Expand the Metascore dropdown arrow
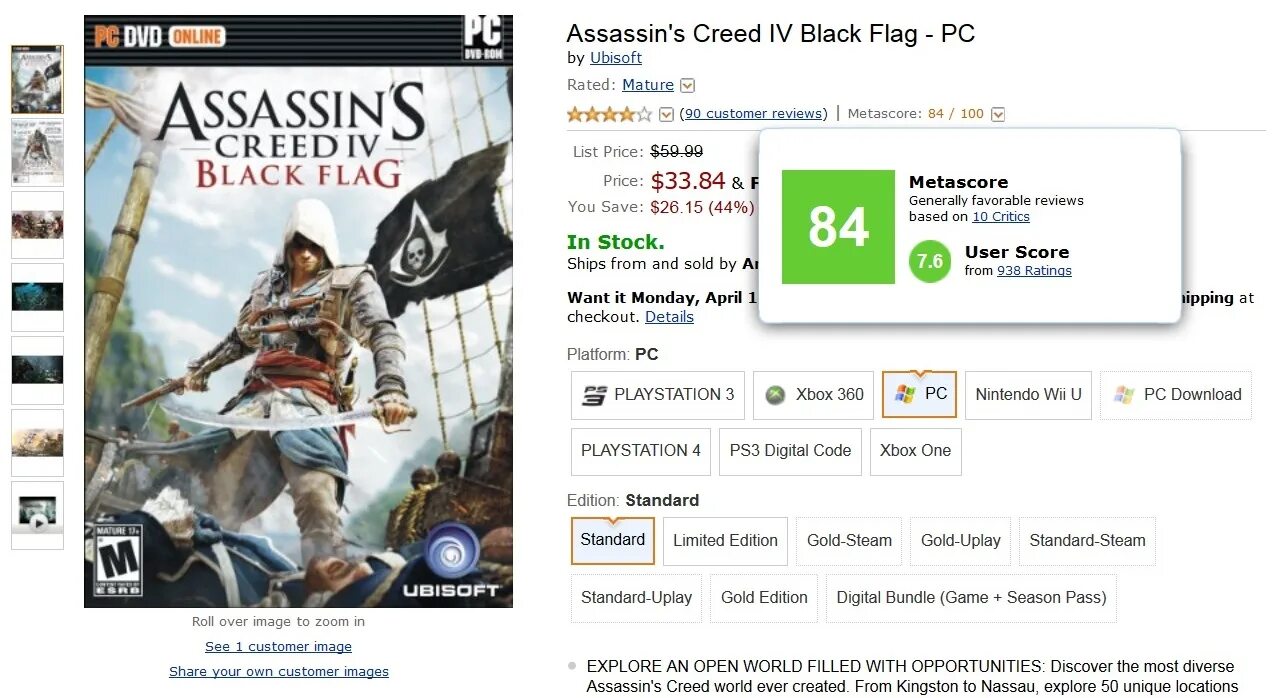This screenshot has height=698, width=1279. (997, 114)
